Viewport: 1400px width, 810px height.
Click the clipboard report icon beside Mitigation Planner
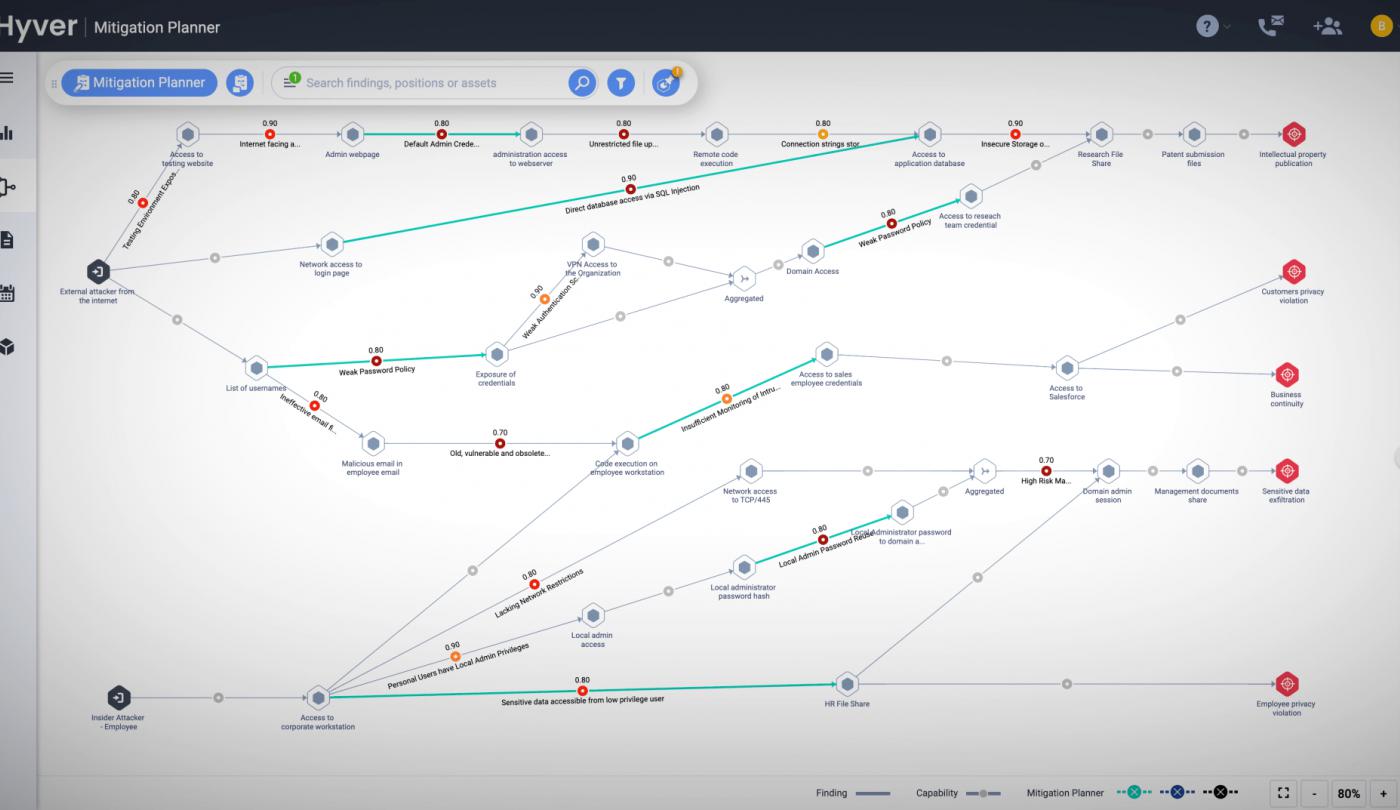pos(239,83)
